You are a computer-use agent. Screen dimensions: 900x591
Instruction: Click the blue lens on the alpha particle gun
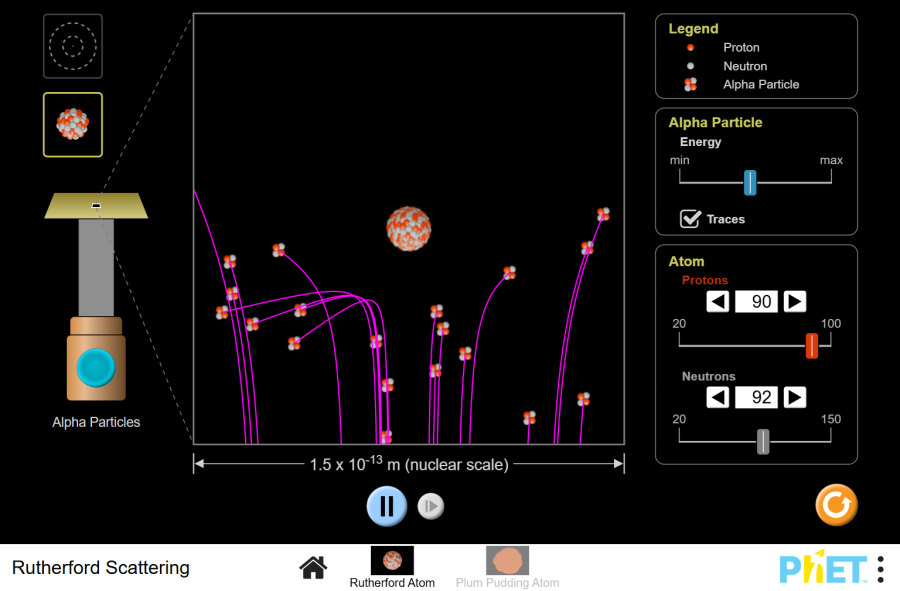click(x=95, y=367)
